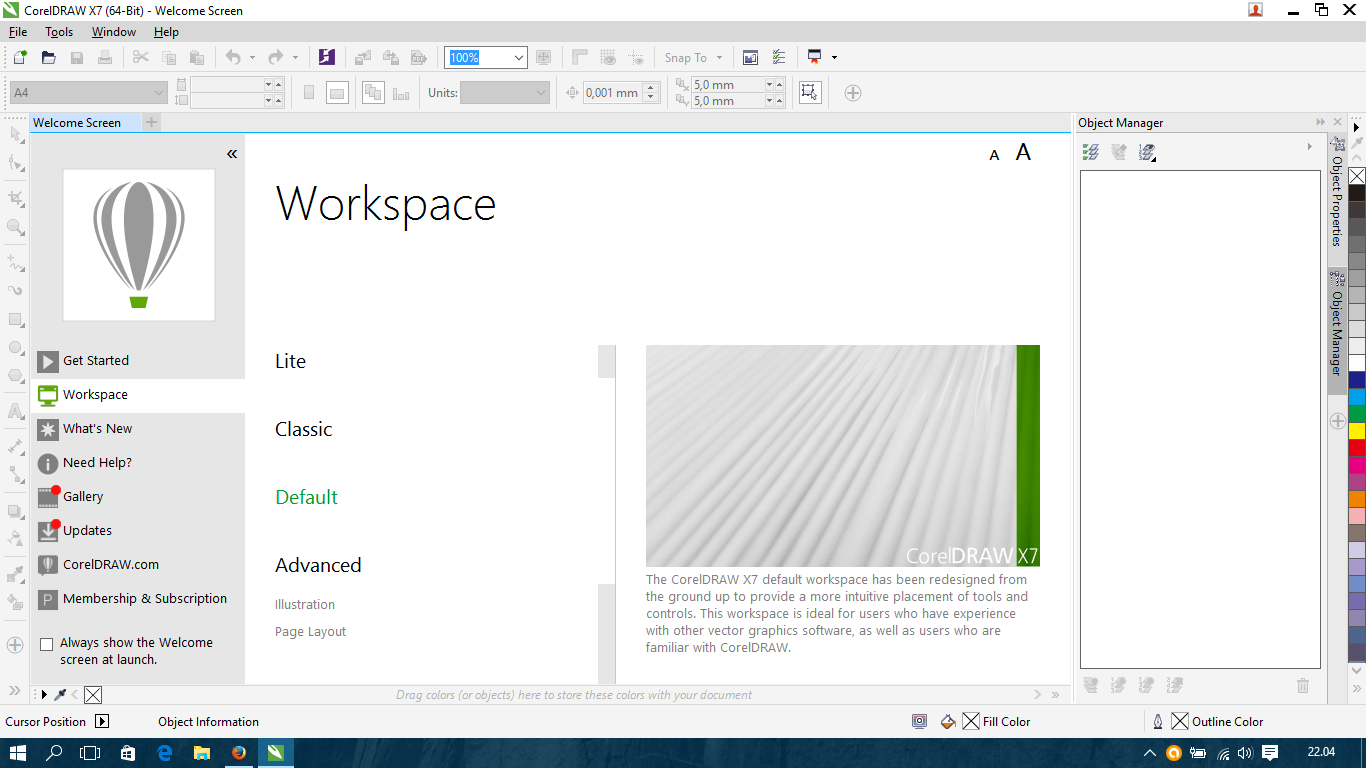Open the File menu
1366x768 pixels.
coord(18,32)
